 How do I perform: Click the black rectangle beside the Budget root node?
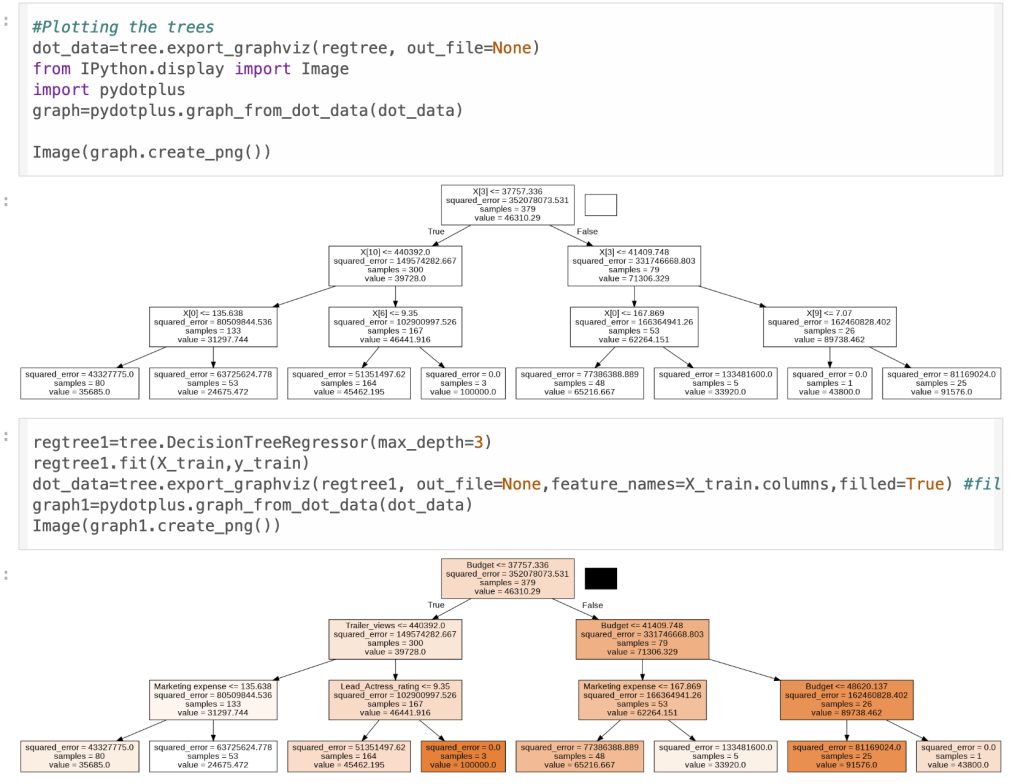pos(600,578)
